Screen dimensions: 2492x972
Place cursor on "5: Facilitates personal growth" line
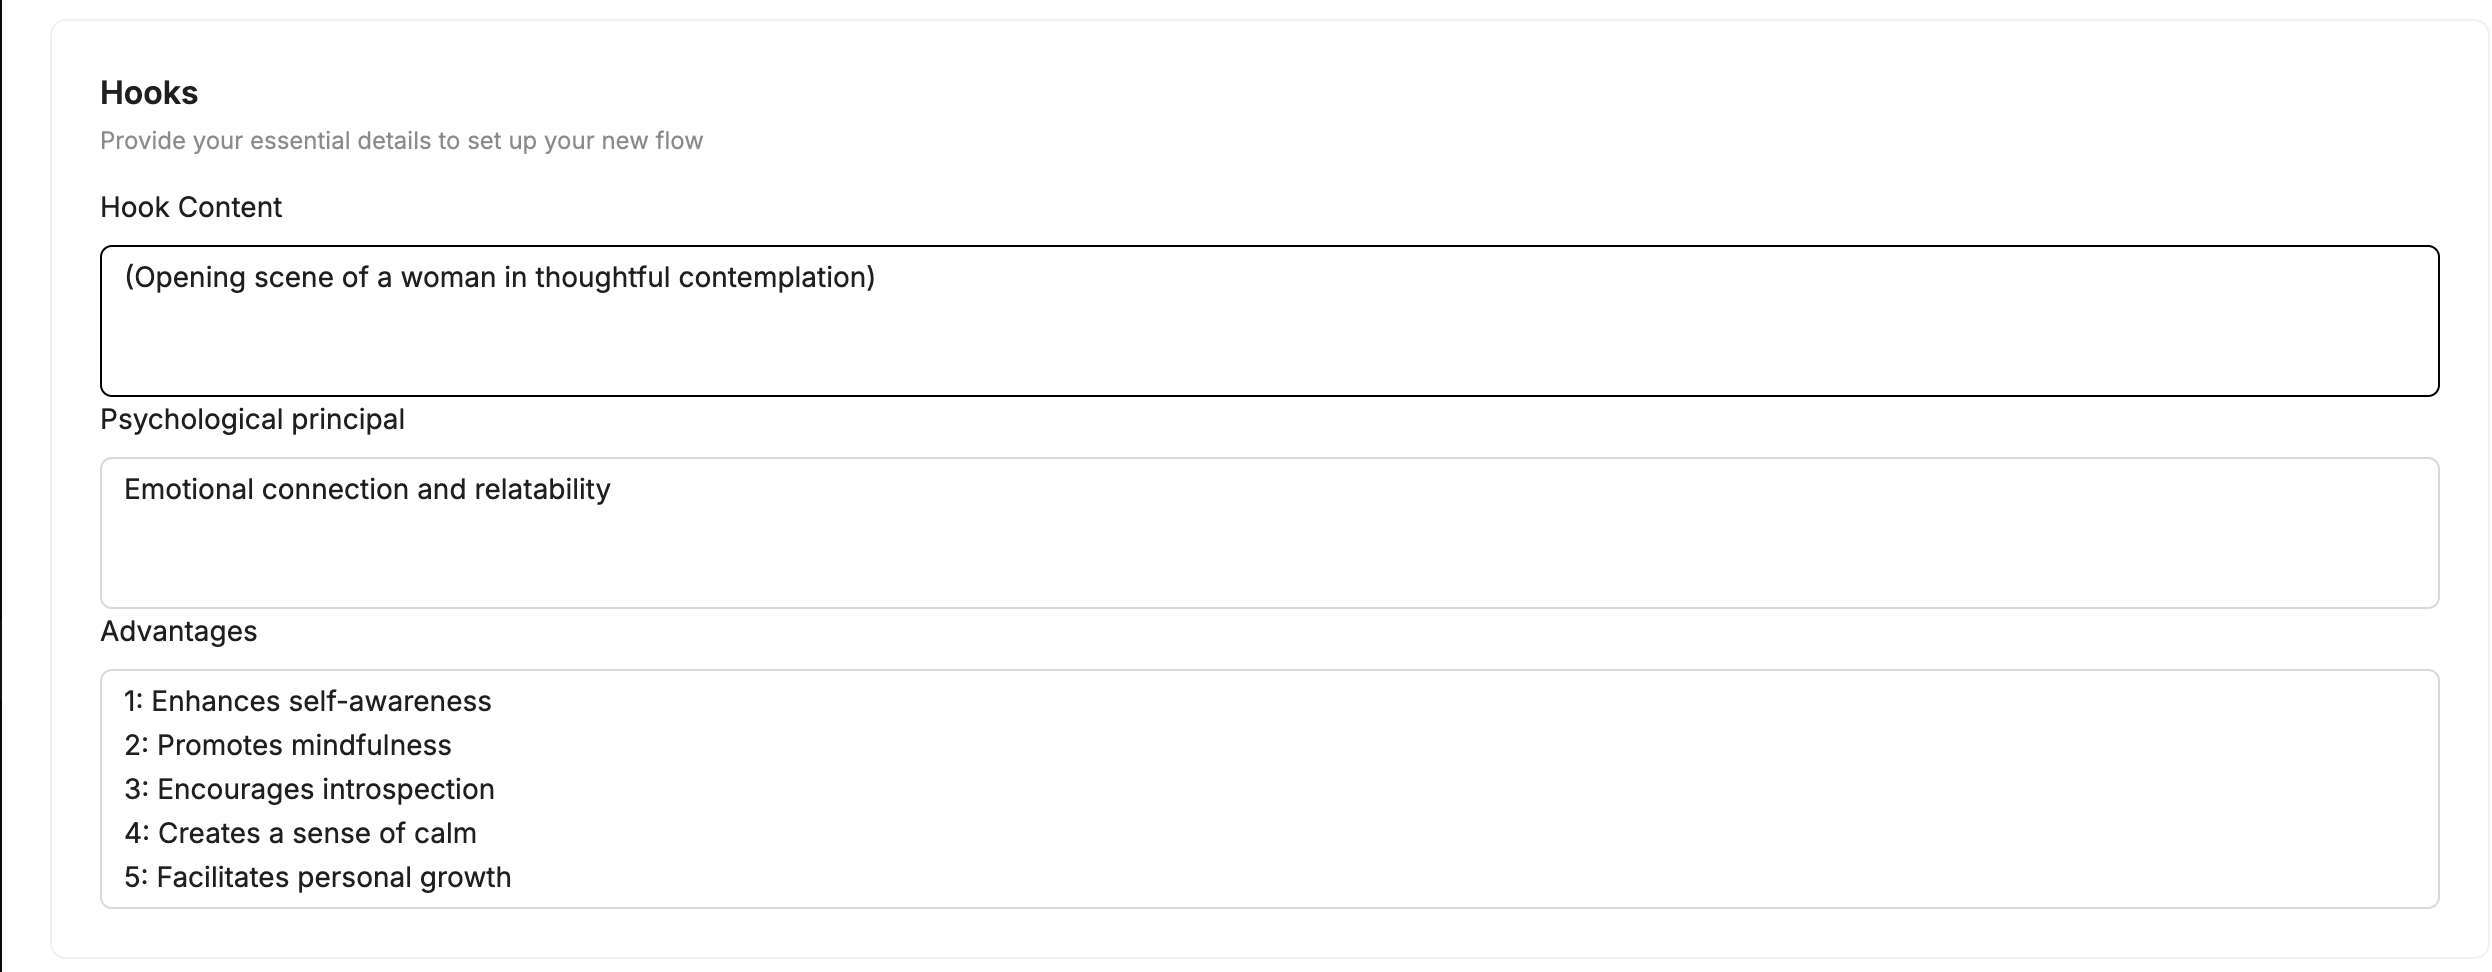pos(317,877)
